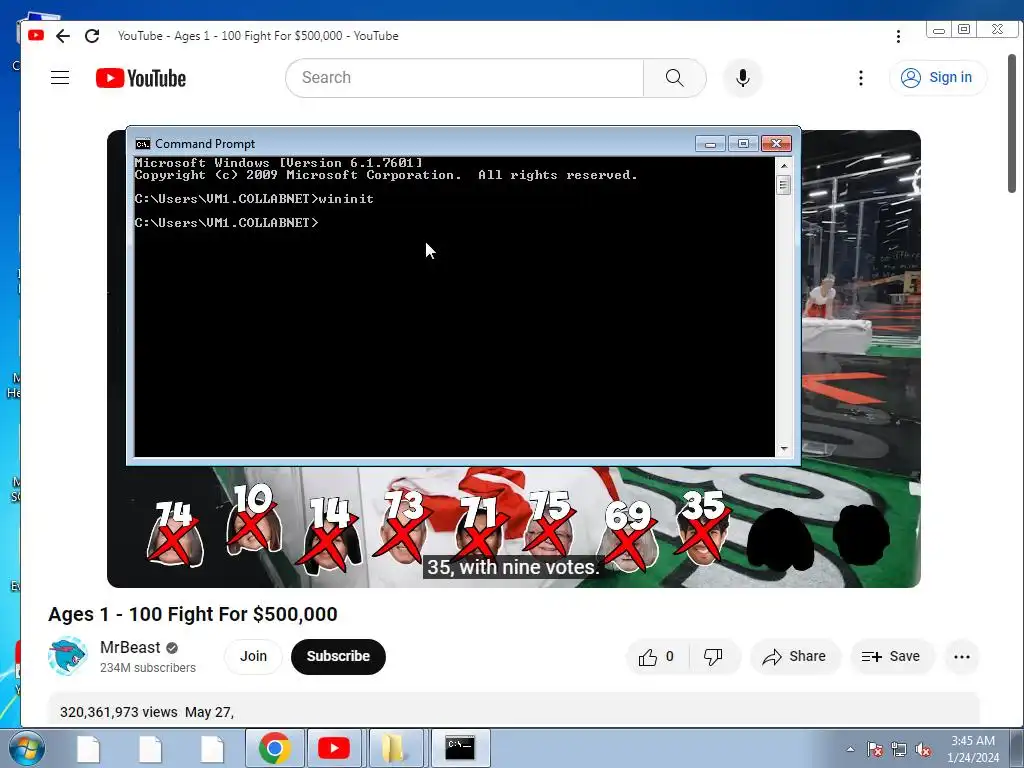Switch to Command Prompt taskbar button
Image resolution: width=1024 pixels, height=768 pixels.
[x=460, y=748]
